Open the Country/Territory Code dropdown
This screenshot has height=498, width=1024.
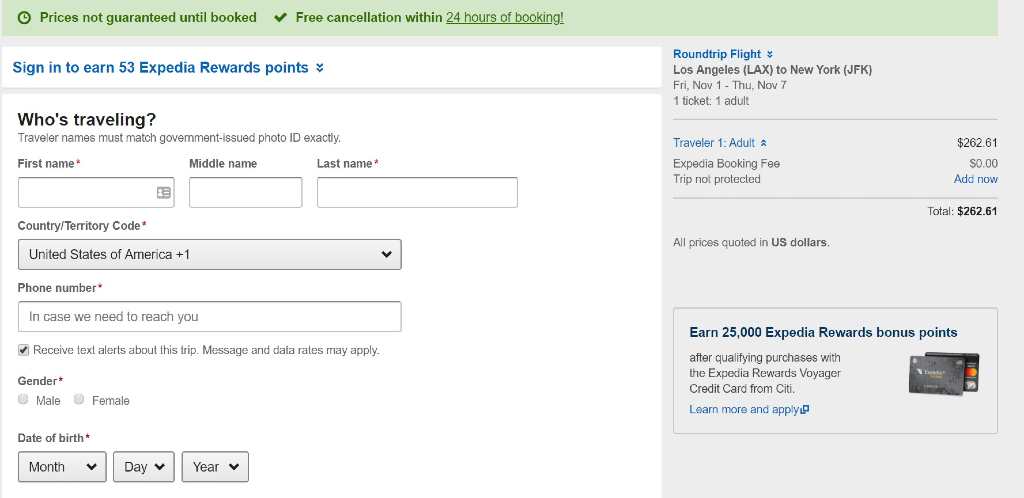(x=209, y=254)
